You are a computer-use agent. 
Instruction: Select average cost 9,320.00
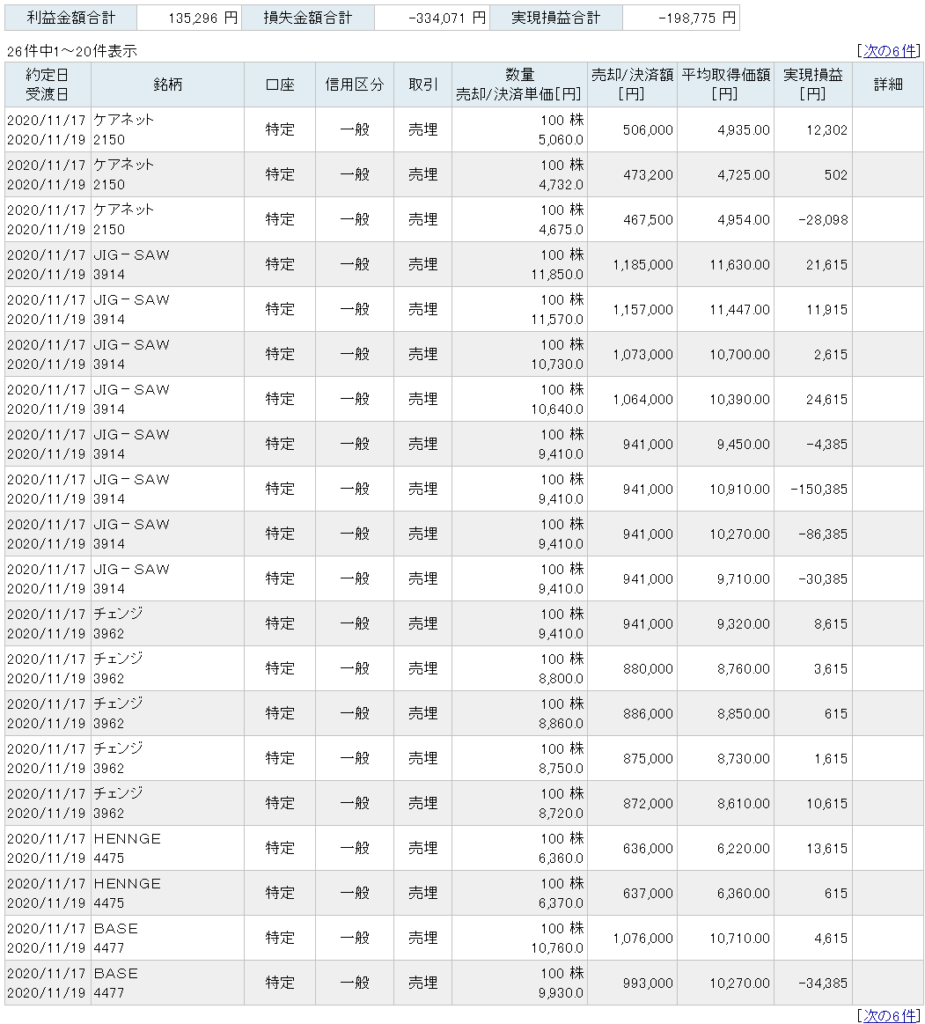point(743,624)
